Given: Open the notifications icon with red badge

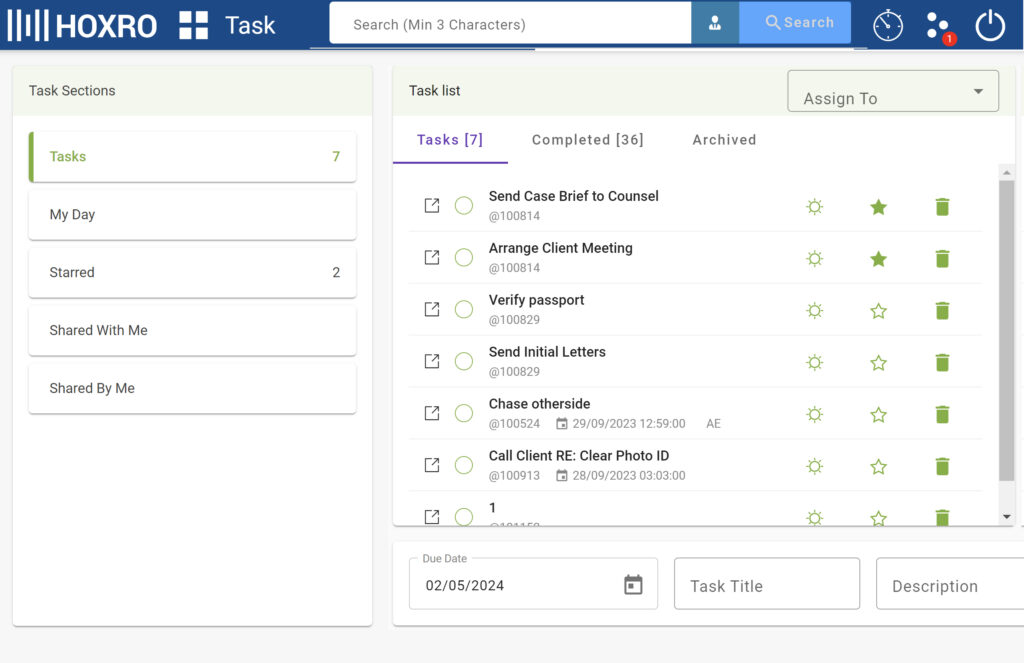Looking at the screenshot, I should [938, 26].
